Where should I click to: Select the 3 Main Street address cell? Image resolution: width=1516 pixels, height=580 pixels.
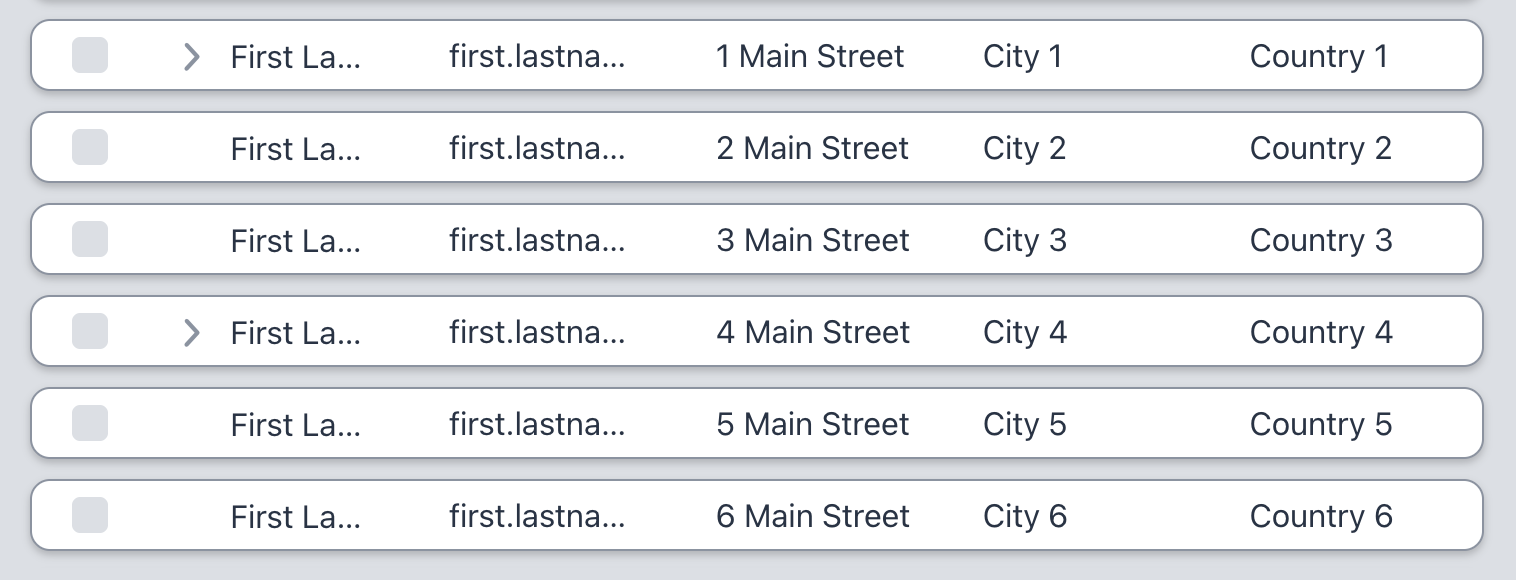coord(813,241)
